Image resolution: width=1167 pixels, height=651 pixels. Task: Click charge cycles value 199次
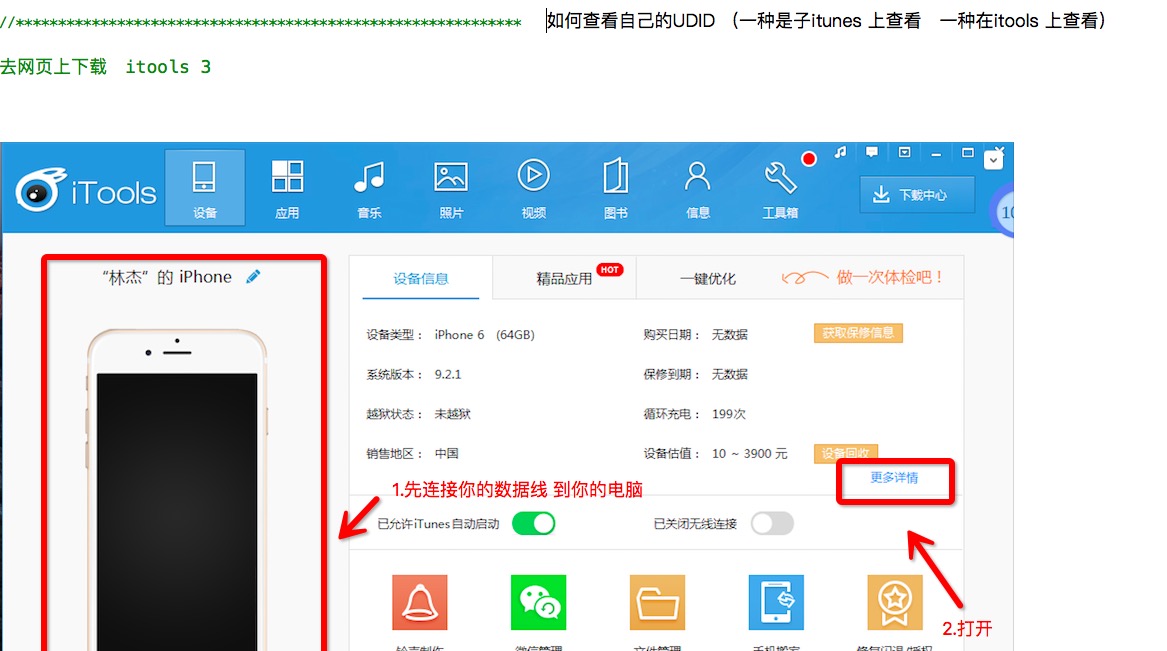tap(729, 414)
